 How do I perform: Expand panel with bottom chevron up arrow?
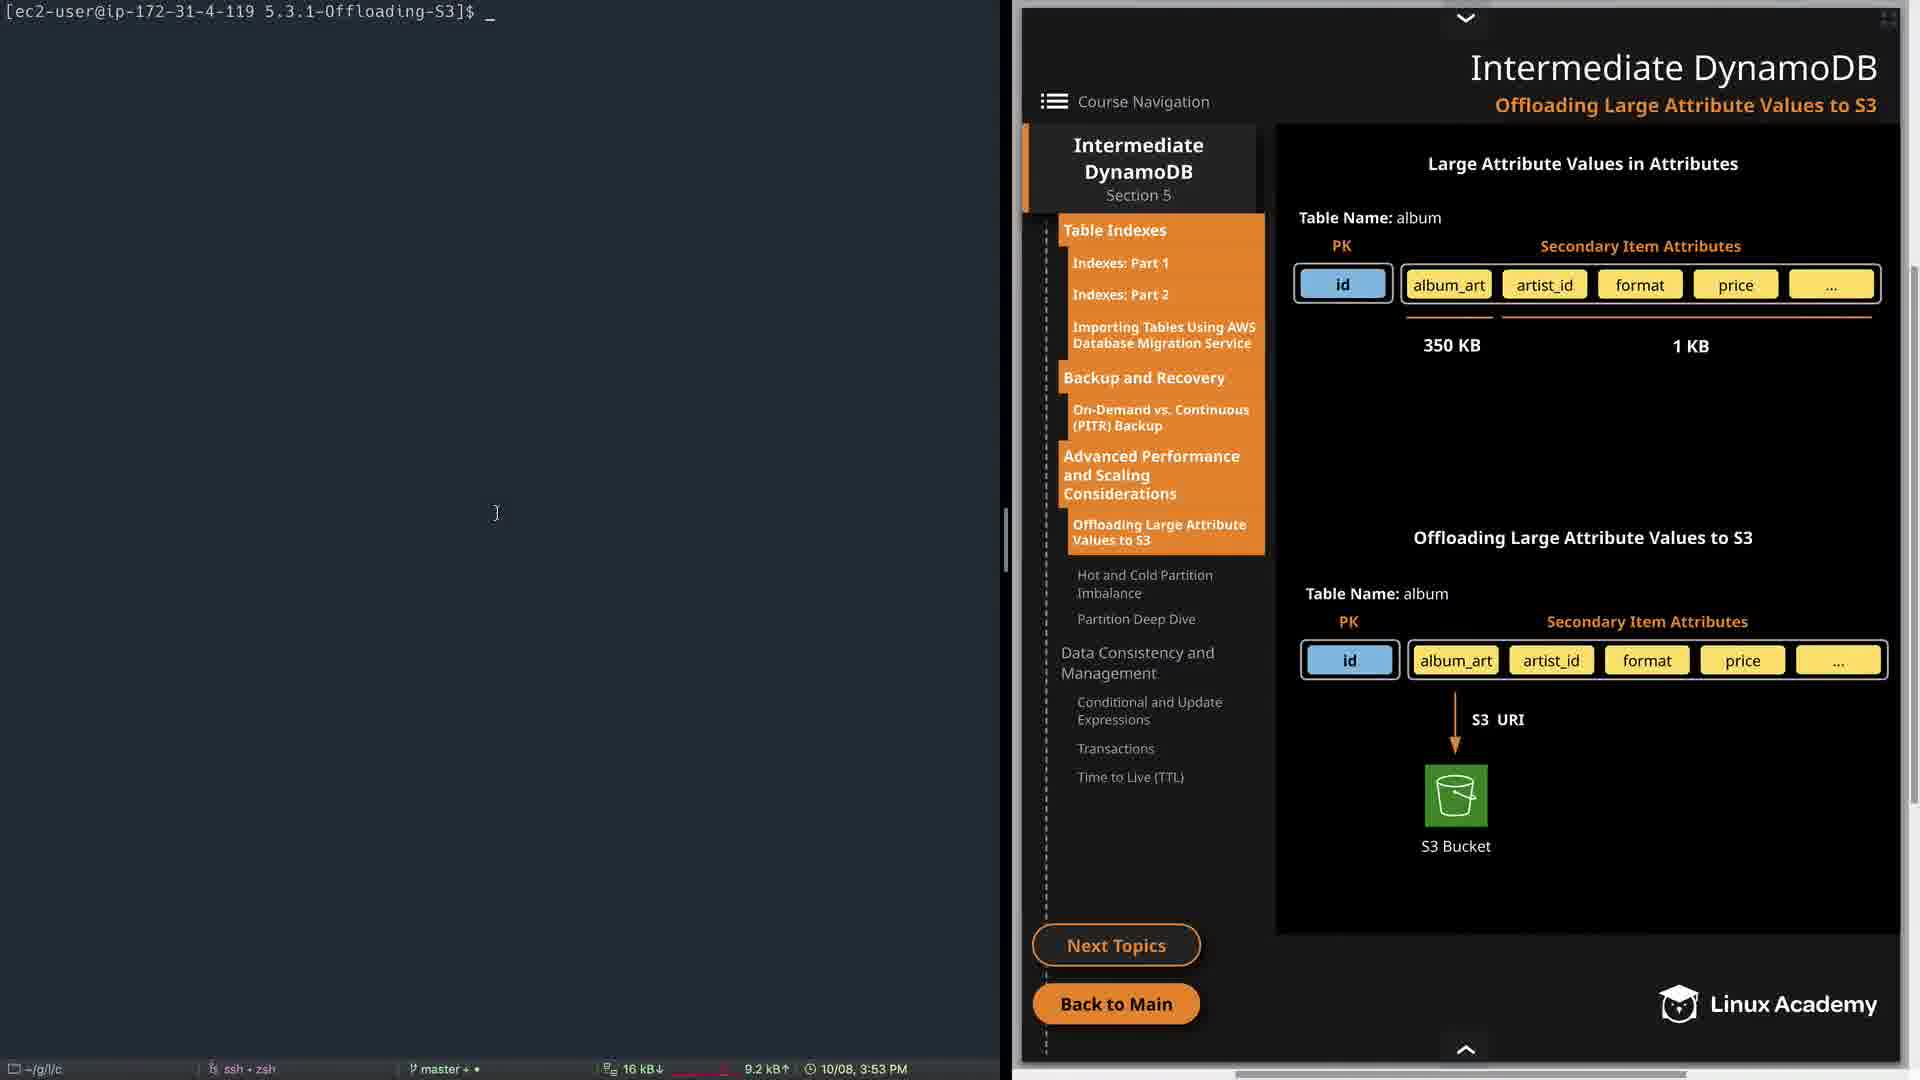click(1465, 1049)
